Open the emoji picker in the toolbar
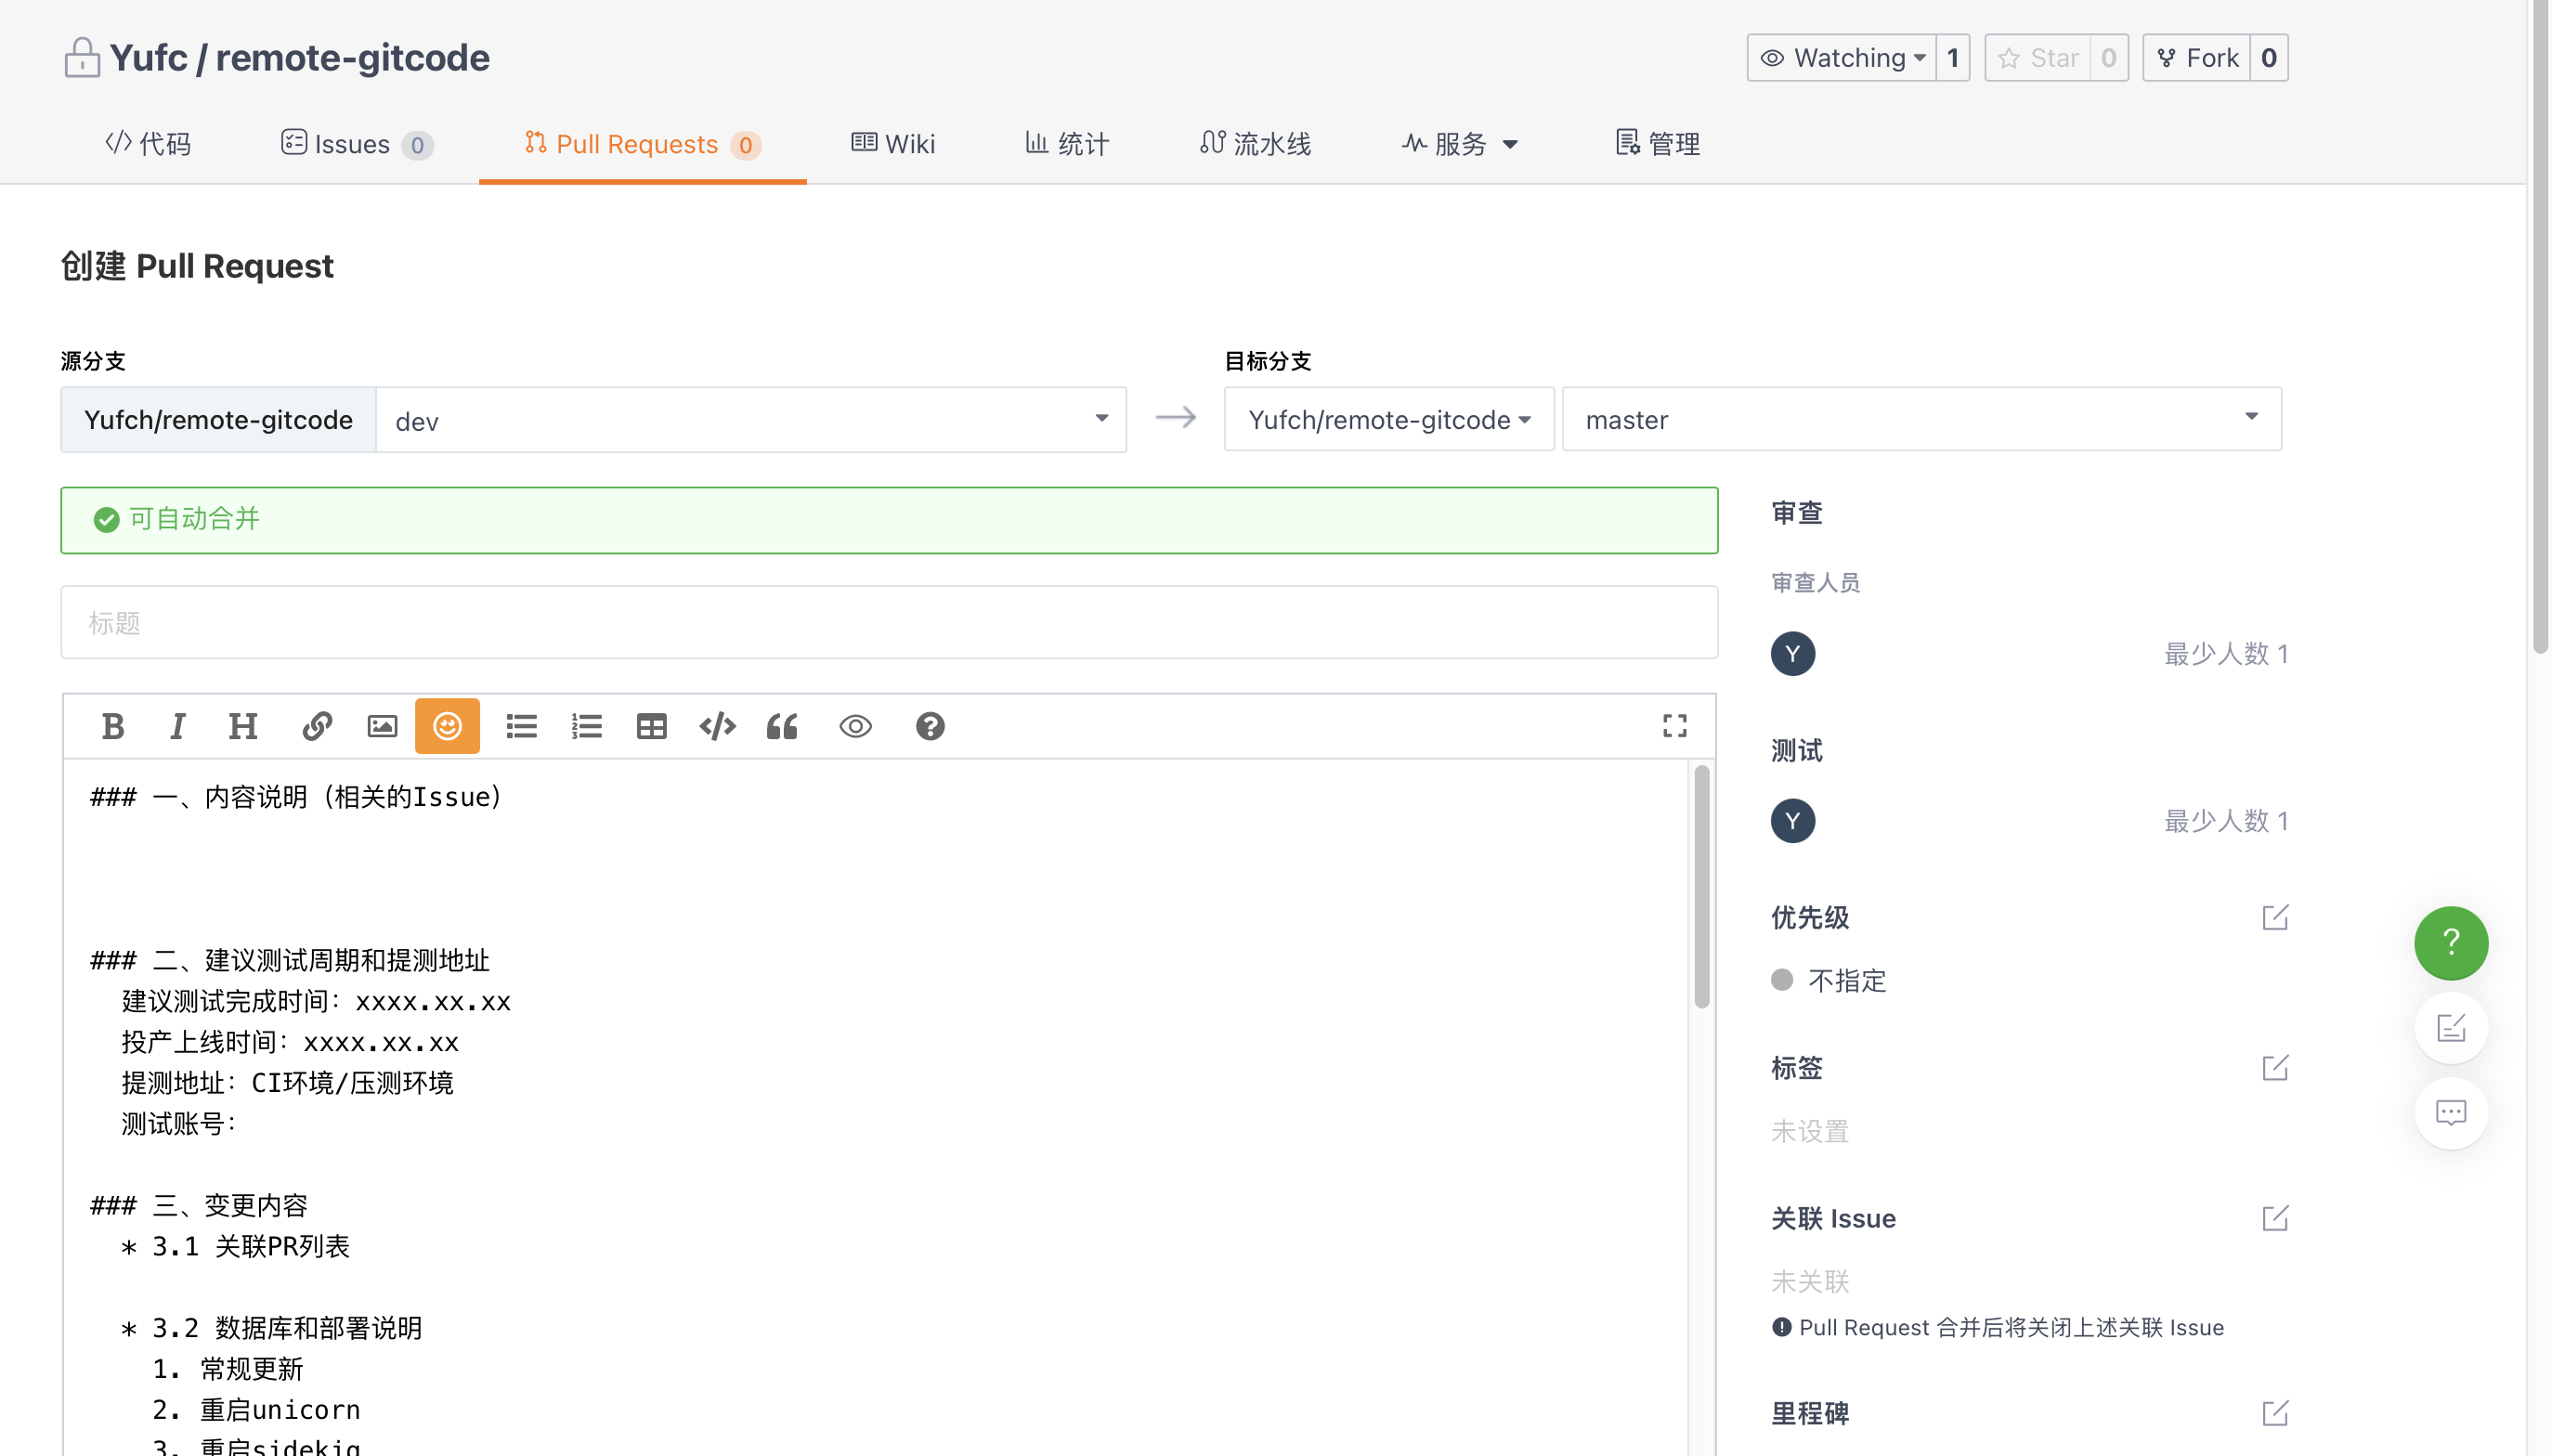The height and width of the screenshot is (1456, 2552). pos(447,726)
